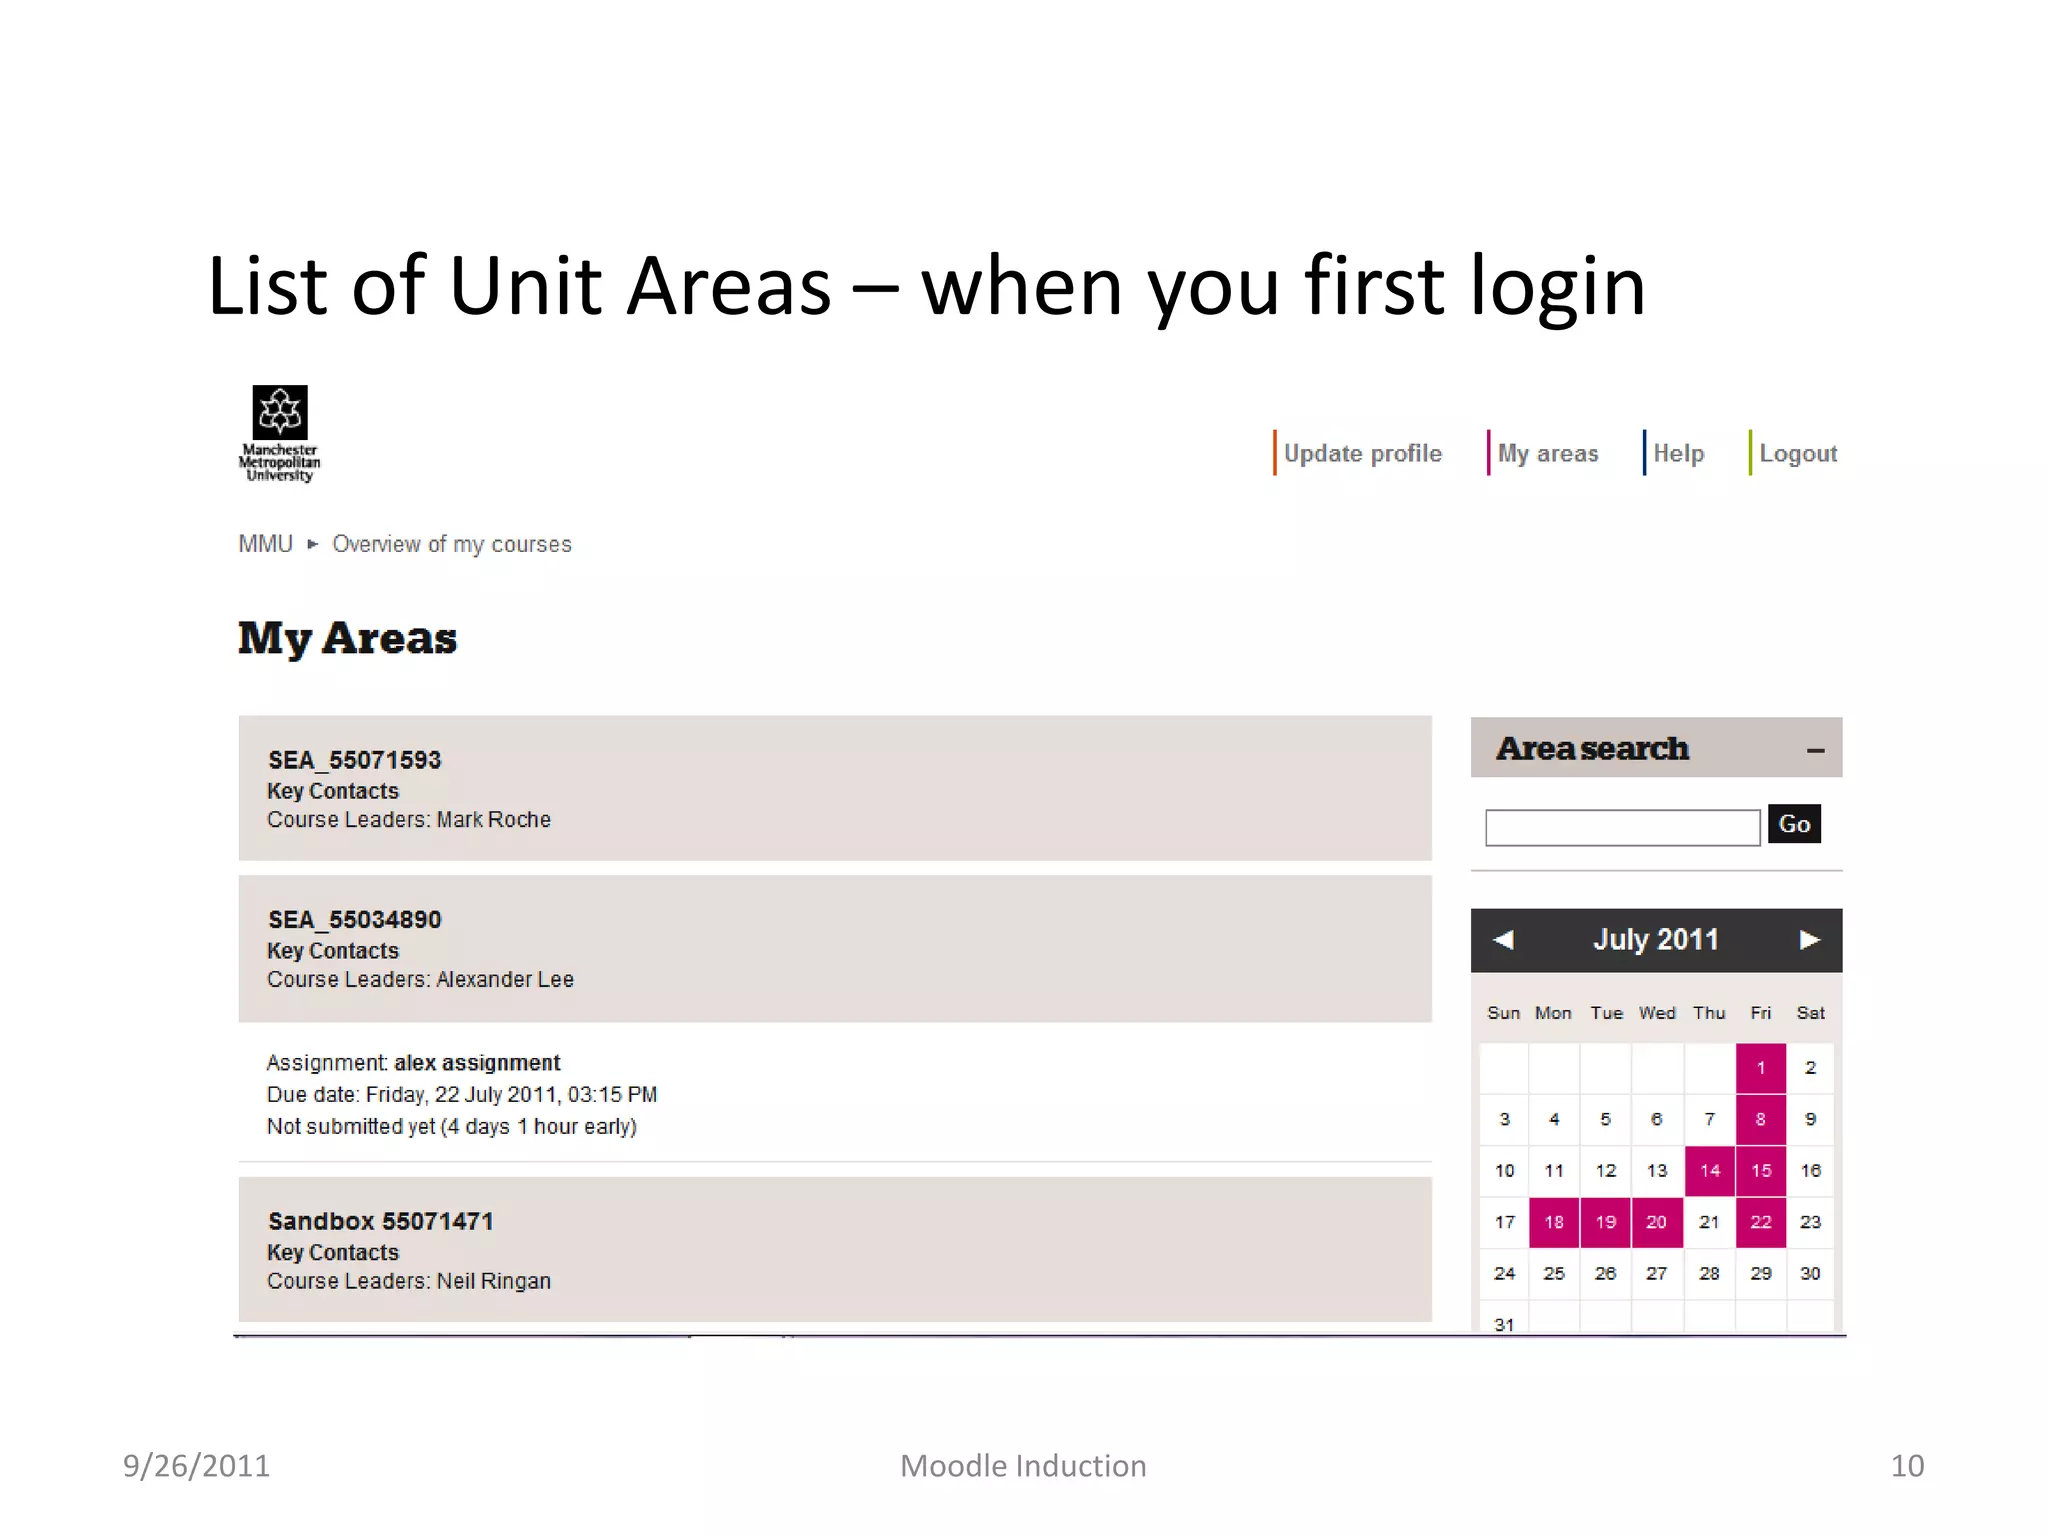
Task: Click the Moodle Induction footer text
Action: pyautogui.click(x=1023, y=1466)
